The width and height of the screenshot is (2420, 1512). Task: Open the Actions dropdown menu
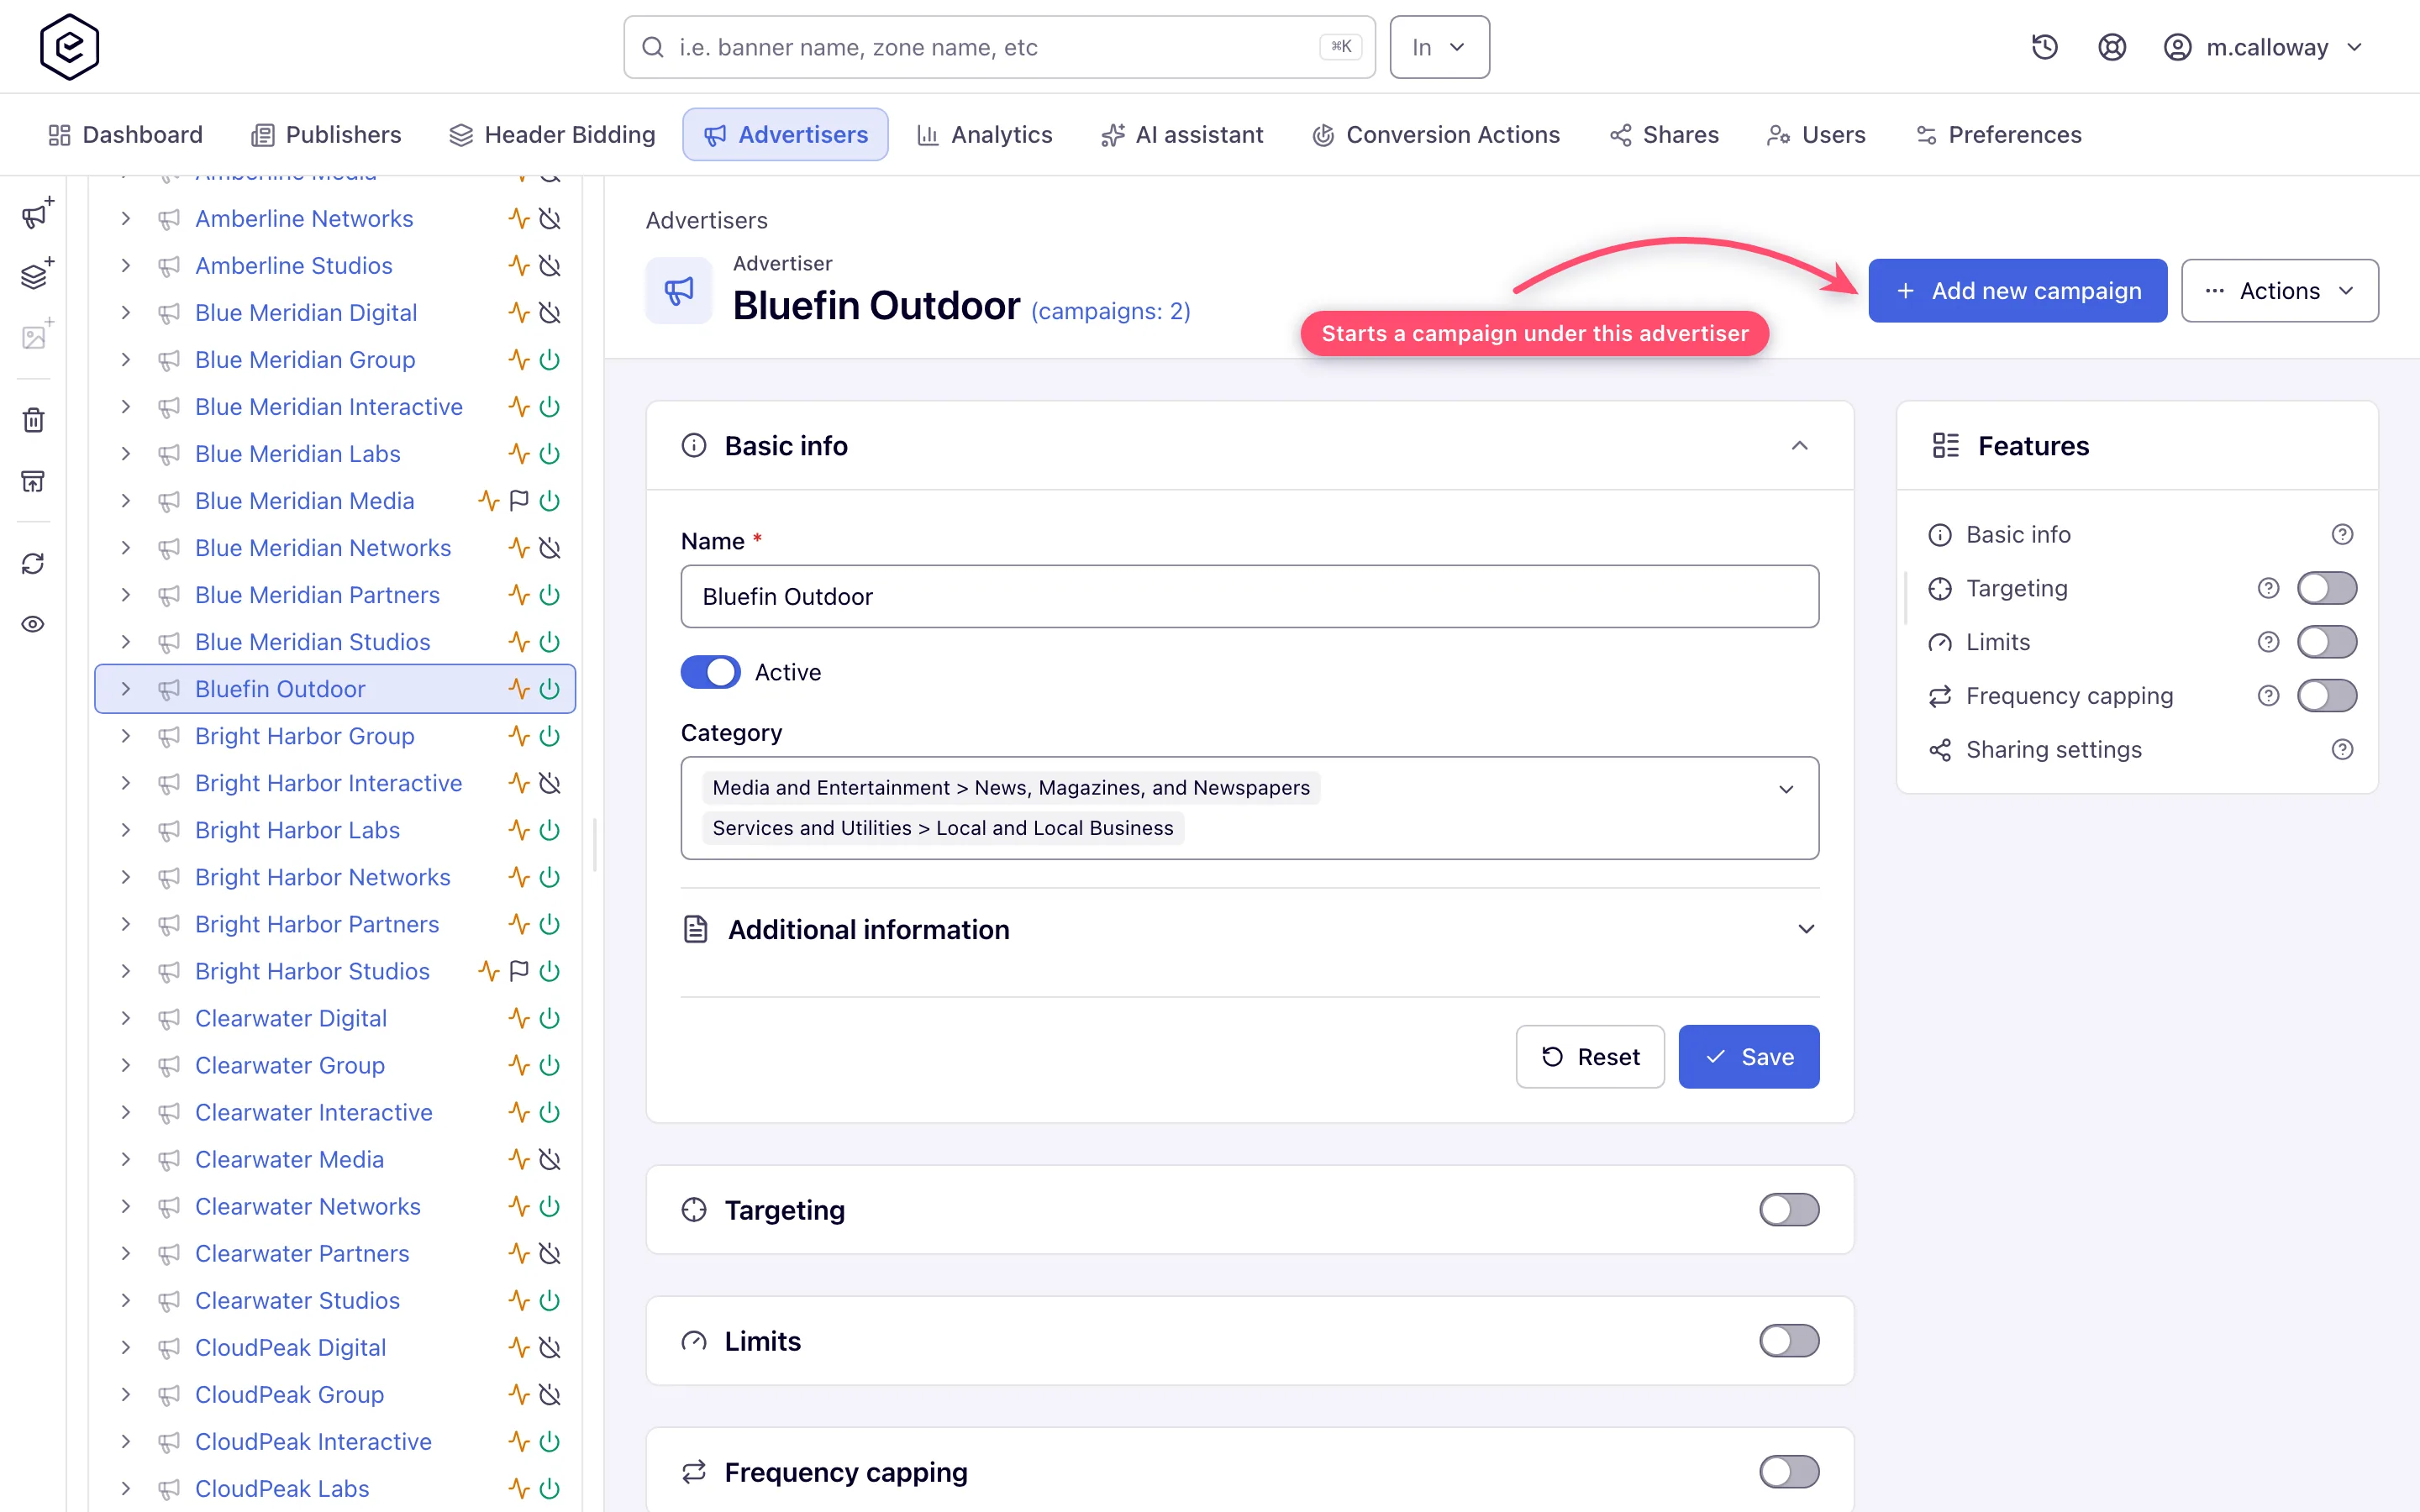2279,291
